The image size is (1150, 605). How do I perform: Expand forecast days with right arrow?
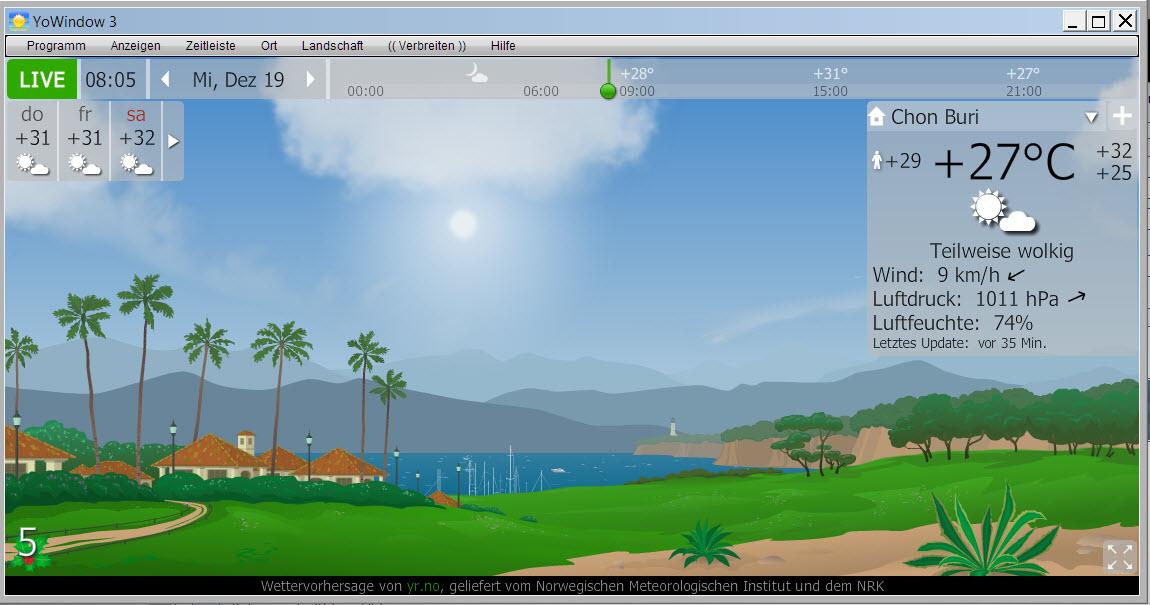(173, 141)
